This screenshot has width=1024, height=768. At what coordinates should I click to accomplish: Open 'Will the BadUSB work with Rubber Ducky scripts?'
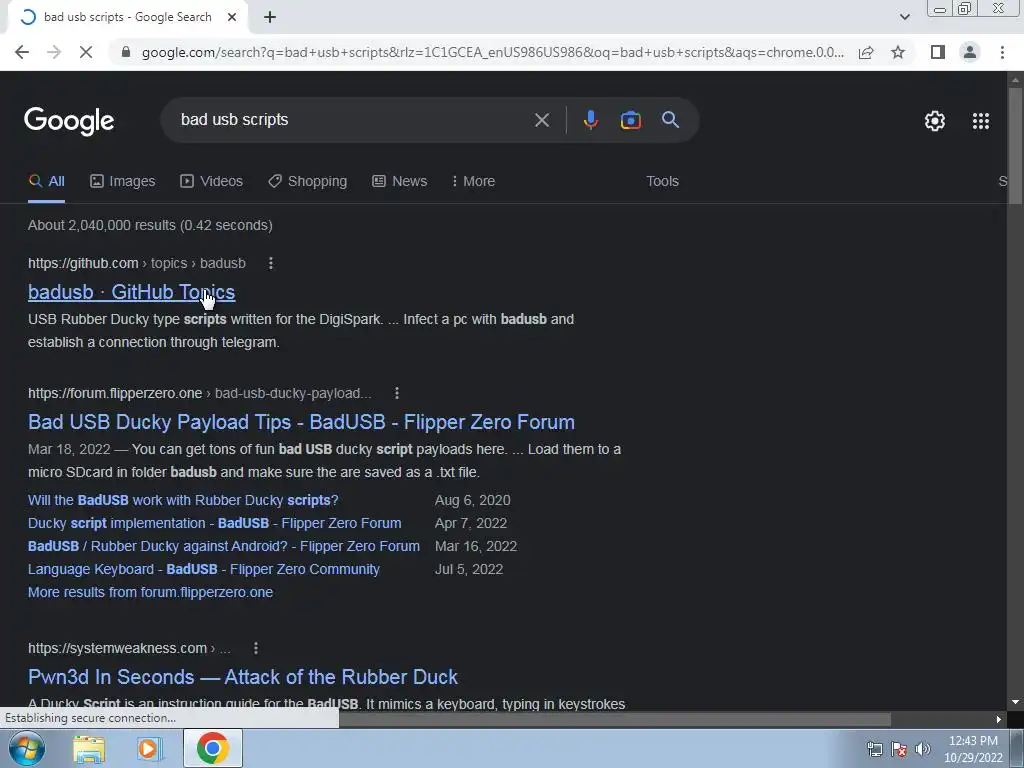(x=183, y=500)
